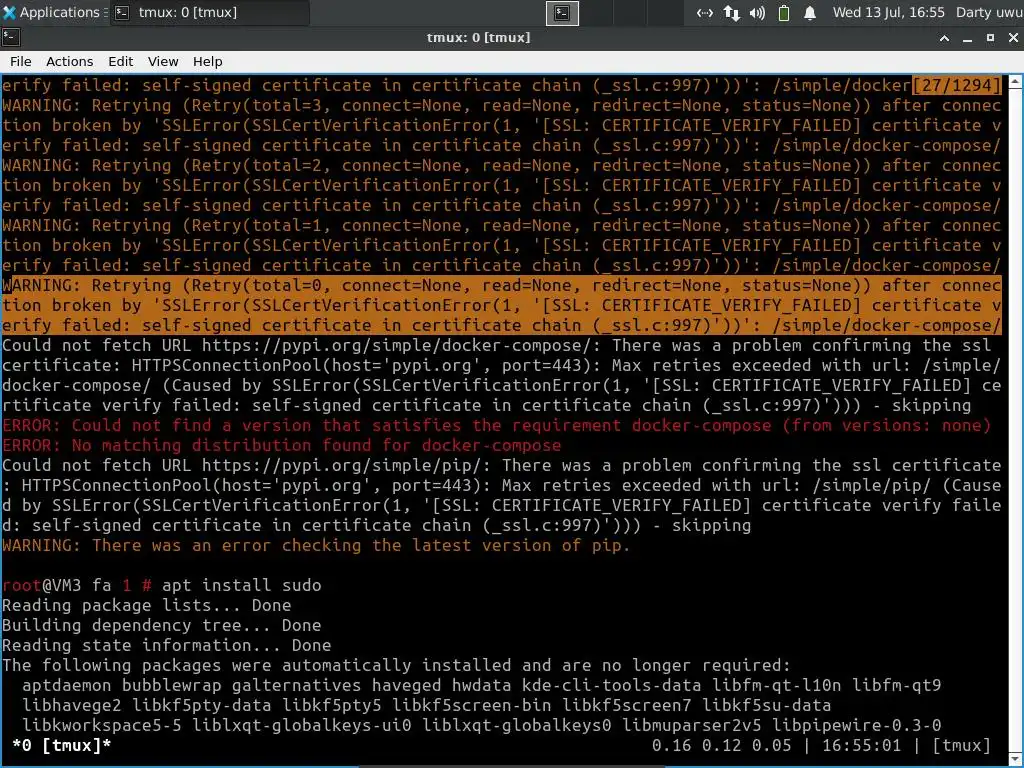Open the volume speaker icon

coord(757,12)
